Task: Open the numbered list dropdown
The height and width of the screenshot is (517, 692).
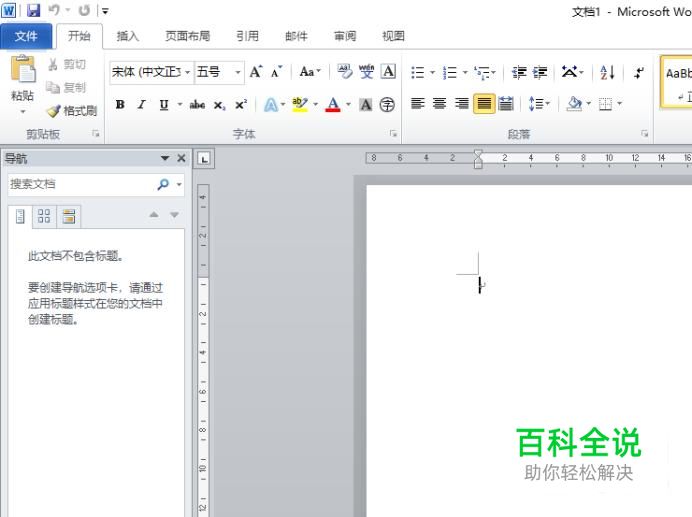Action: coord(465,72)
